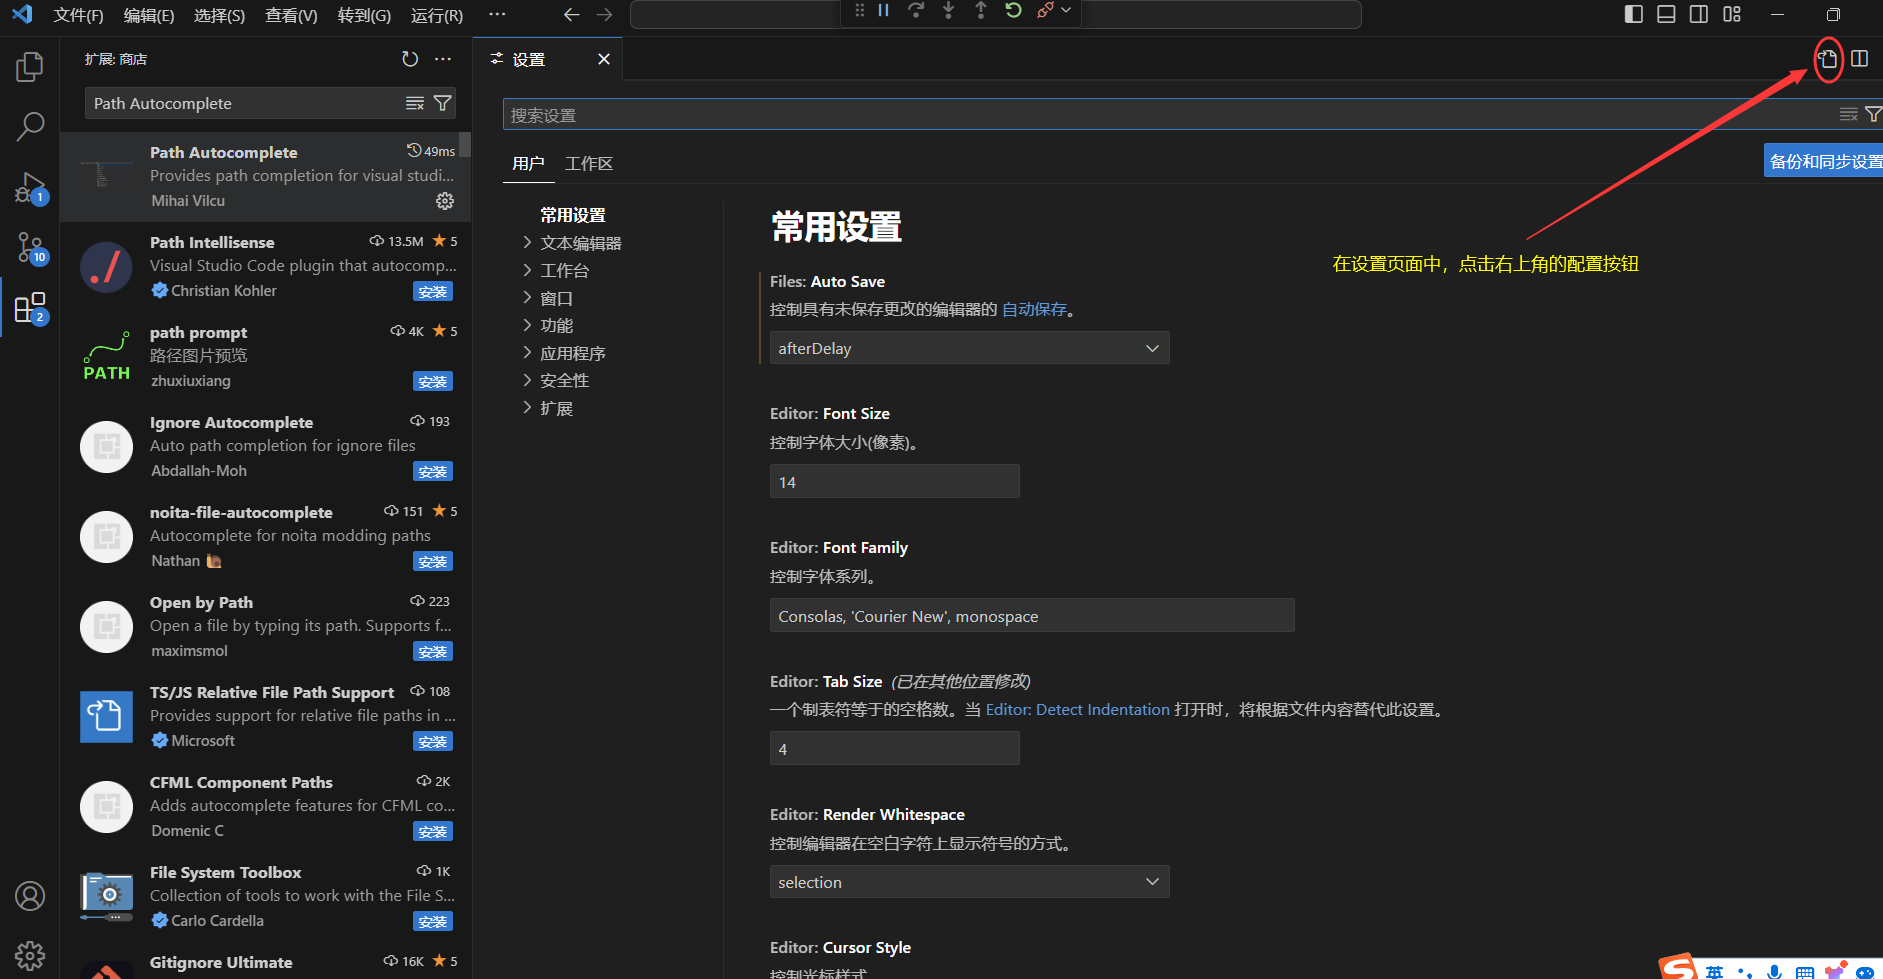
Task: Expand 工作台 settings category
Action: click(x=527, y=270)
